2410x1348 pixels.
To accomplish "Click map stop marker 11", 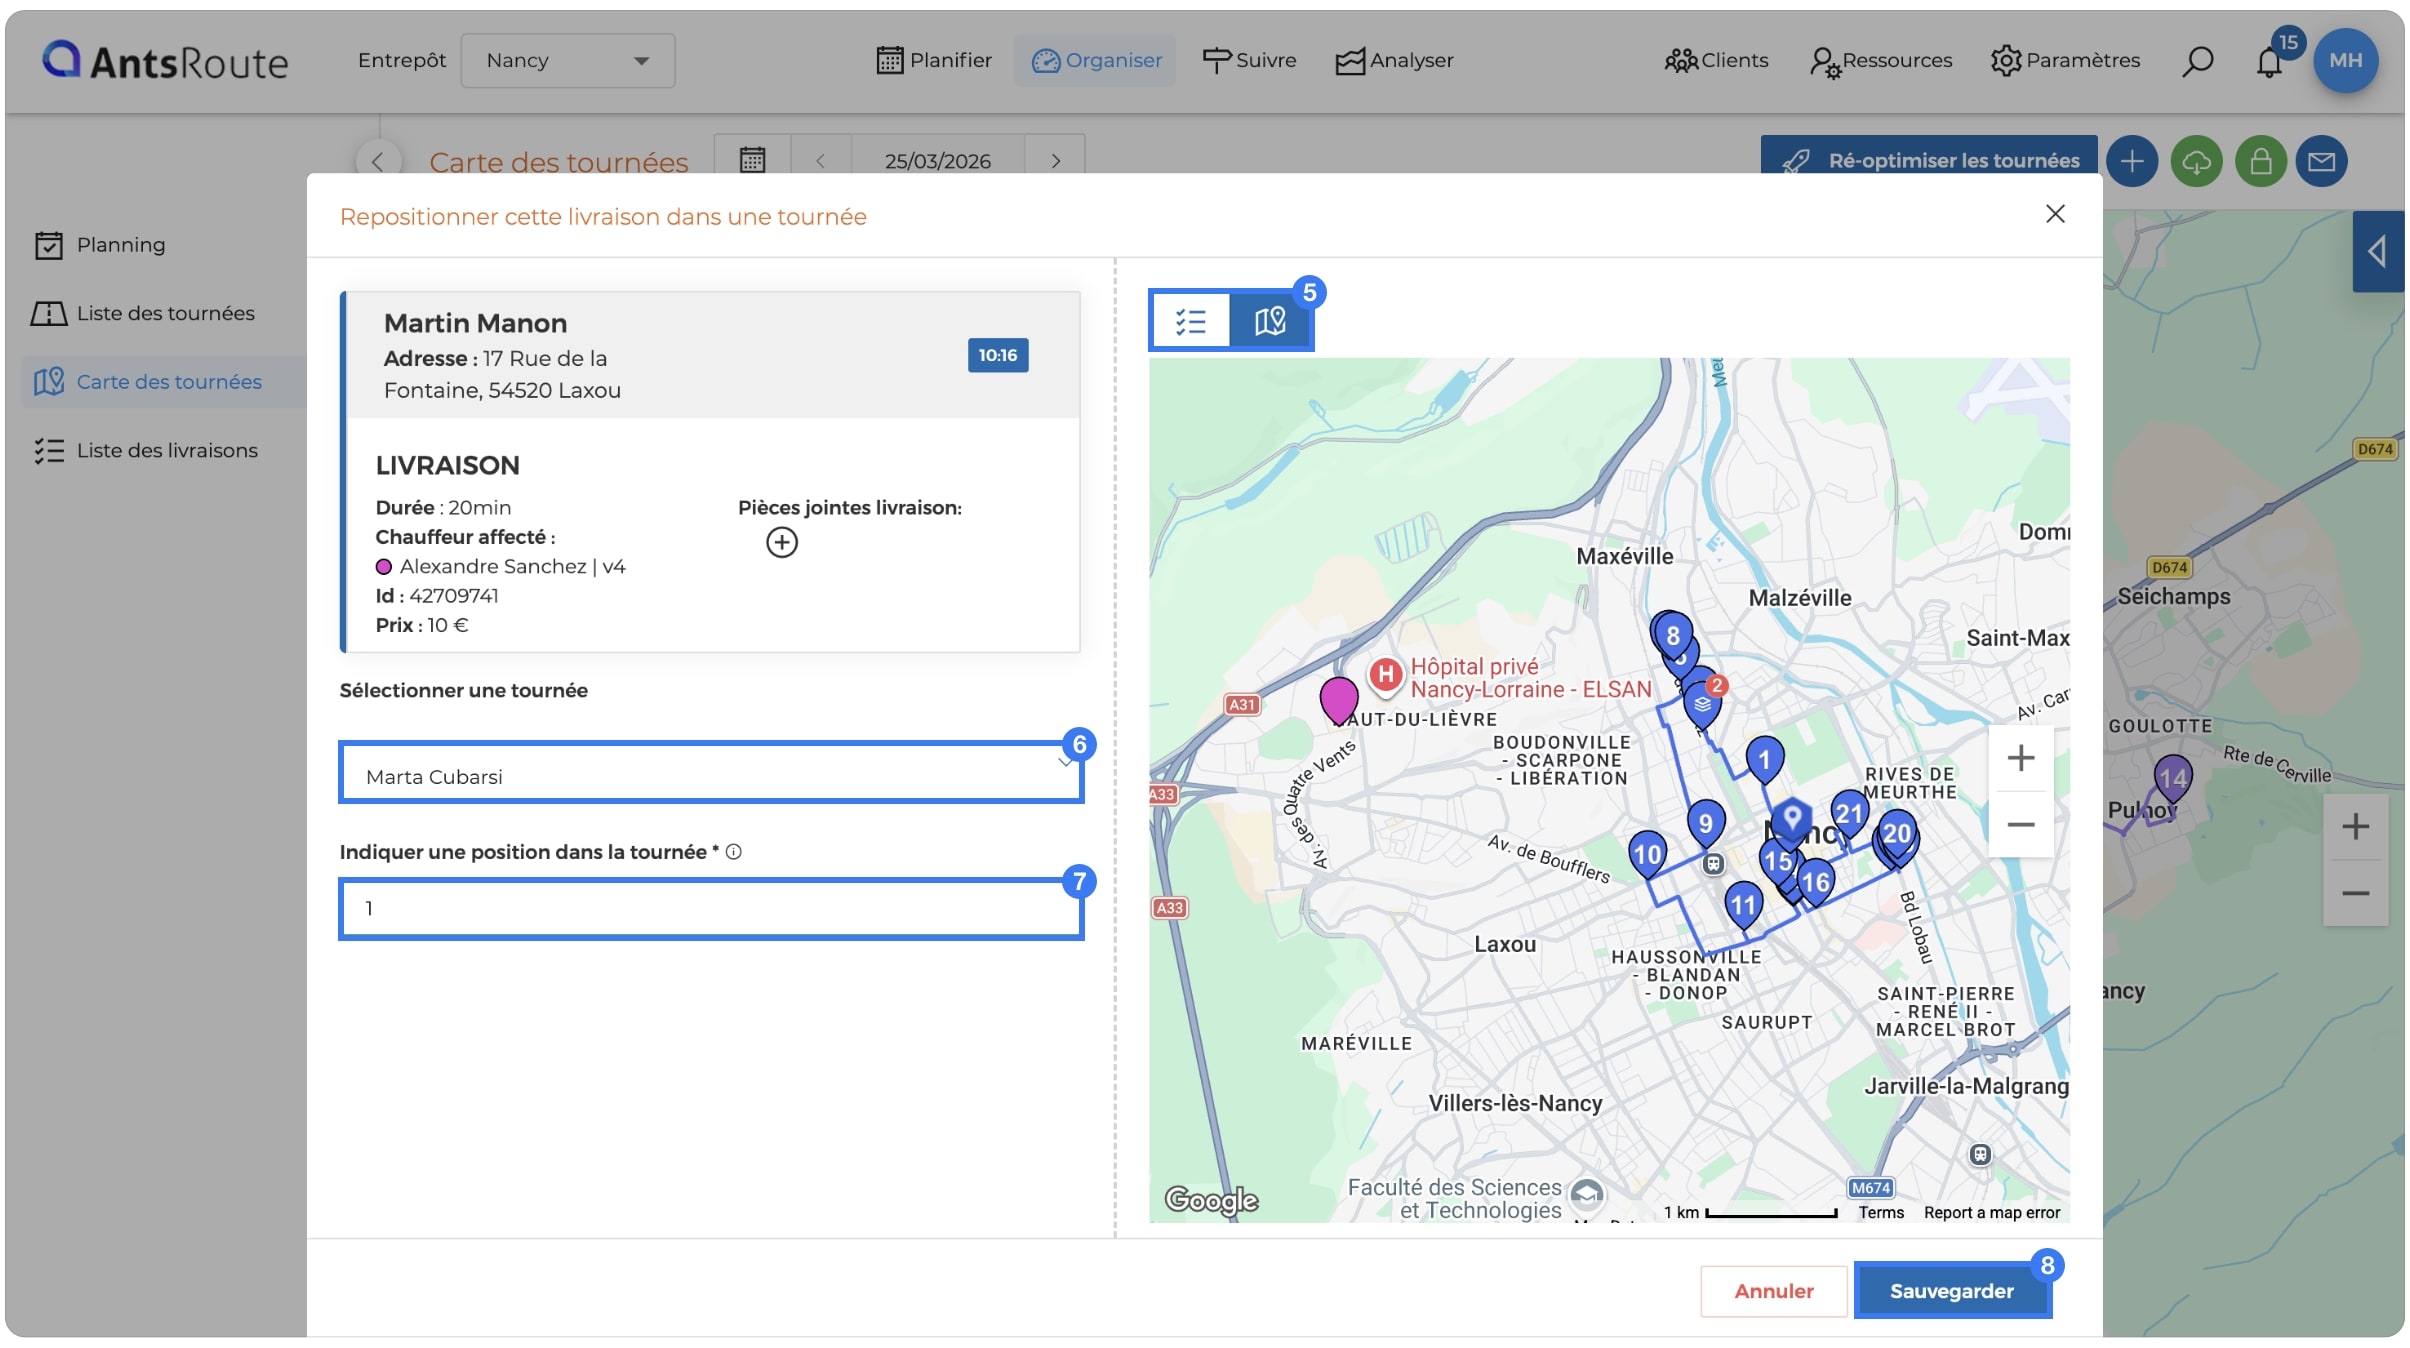I will pyautogui.click(x=1743, y=906).
